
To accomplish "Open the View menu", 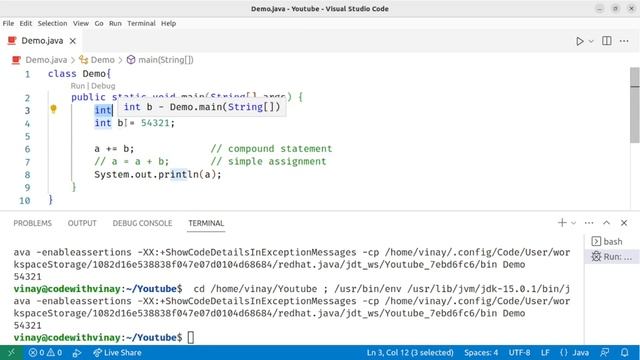I will click(x=81, y=23).
